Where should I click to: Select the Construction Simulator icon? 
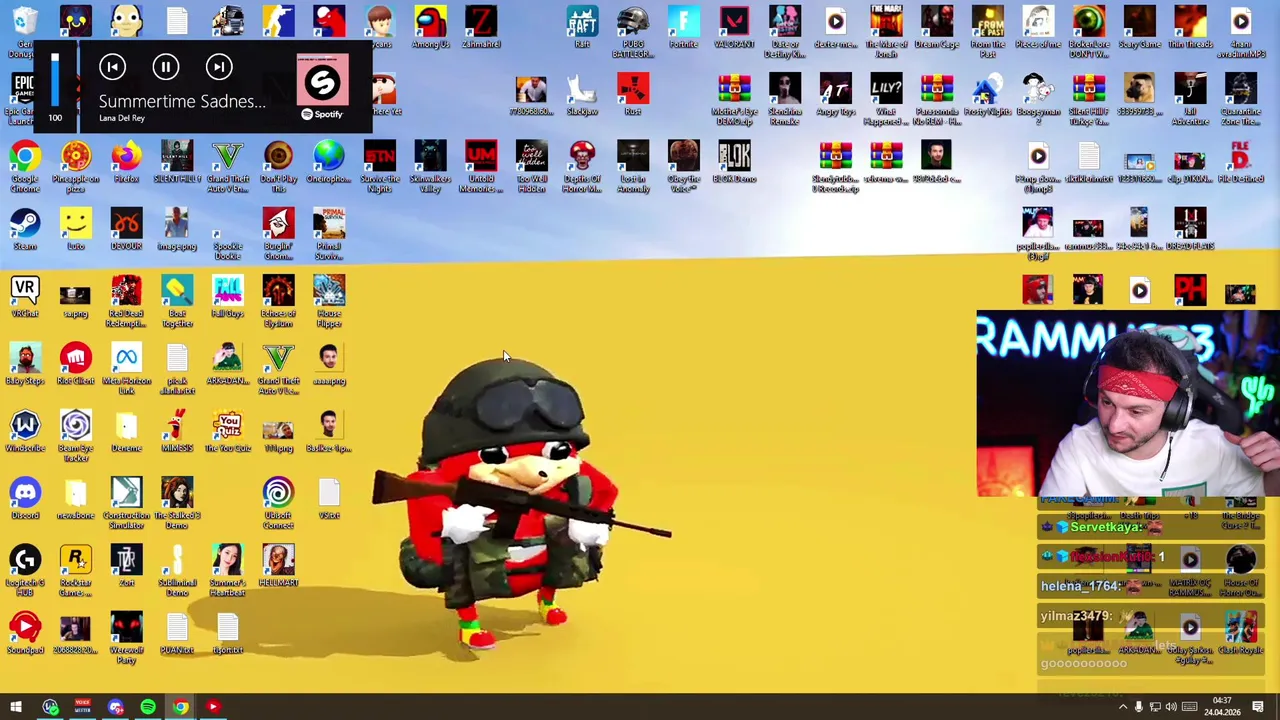(x=126, y=502)
